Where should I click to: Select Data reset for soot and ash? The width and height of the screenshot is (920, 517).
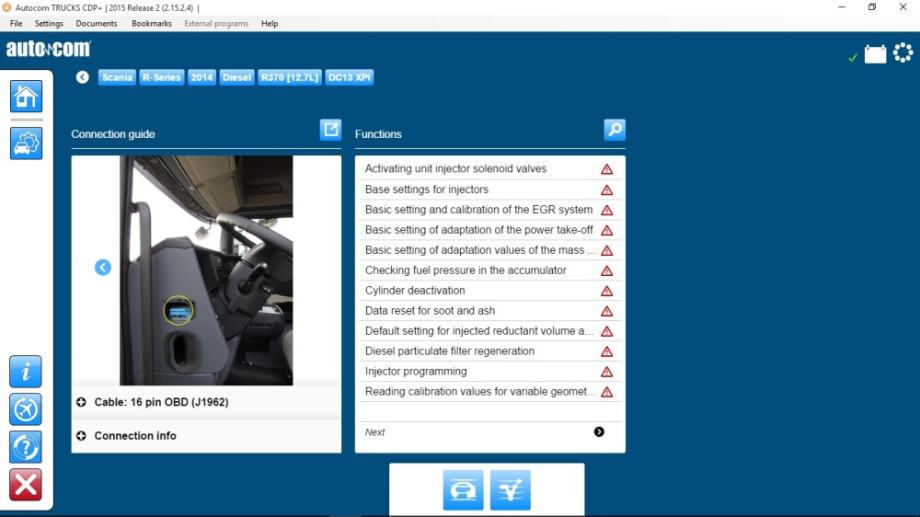coord(490,311)
